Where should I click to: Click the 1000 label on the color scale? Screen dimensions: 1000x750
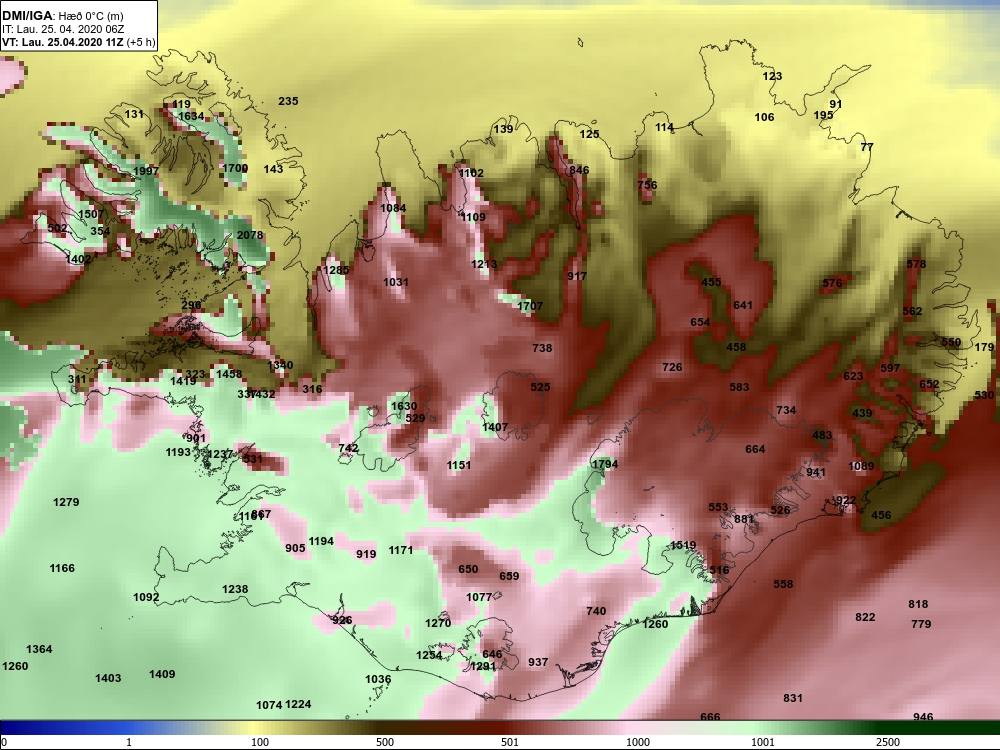(x=638, y=742)
